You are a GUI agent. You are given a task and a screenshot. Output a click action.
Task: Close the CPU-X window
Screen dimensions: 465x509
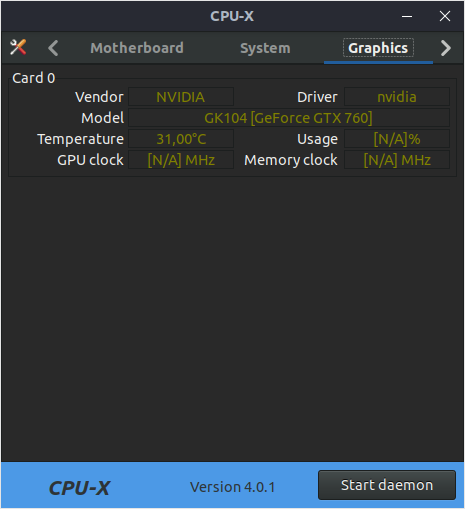point(445,16)
